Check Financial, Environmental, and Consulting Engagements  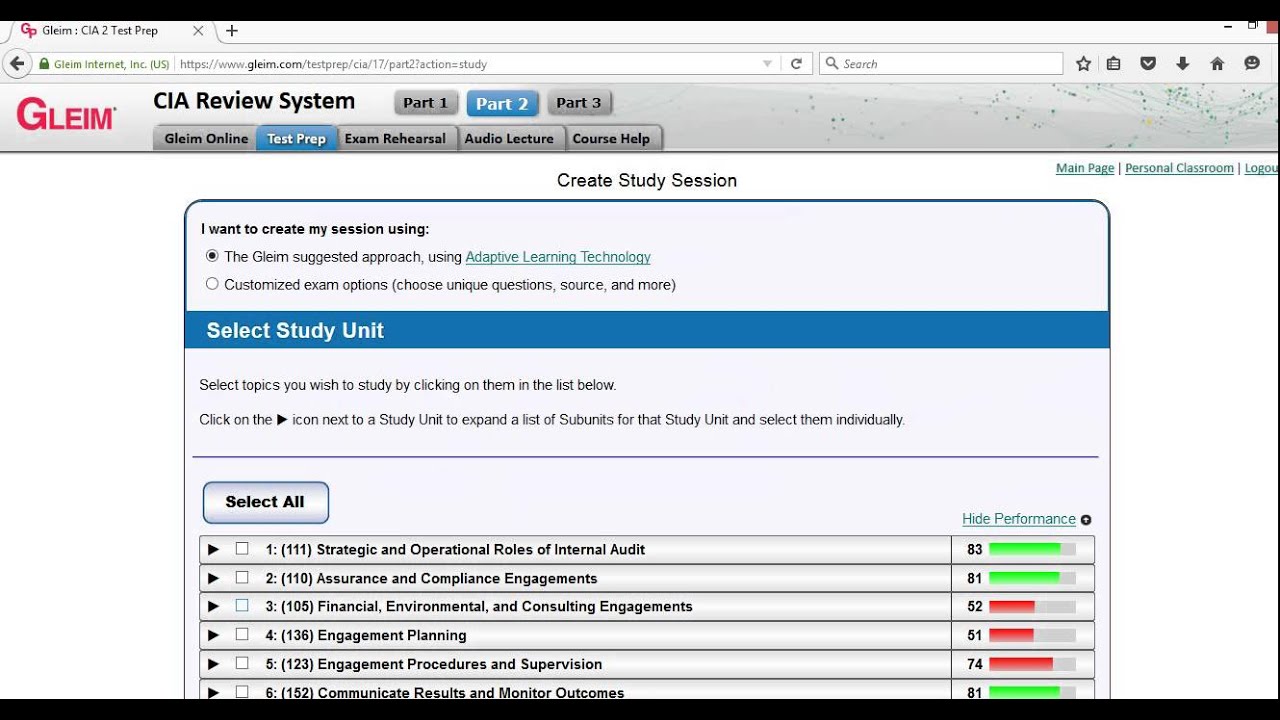click(242, 606)
